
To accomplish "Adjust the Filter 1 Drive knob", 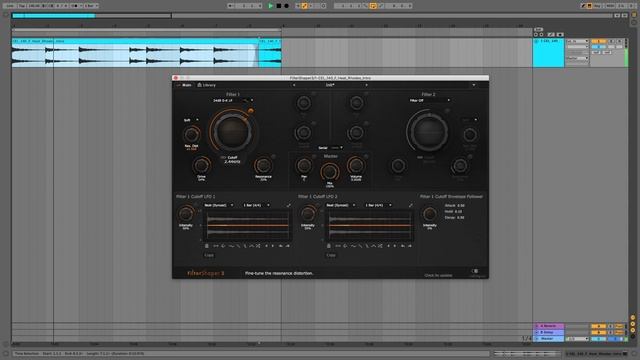I will [x=201, y=166].
